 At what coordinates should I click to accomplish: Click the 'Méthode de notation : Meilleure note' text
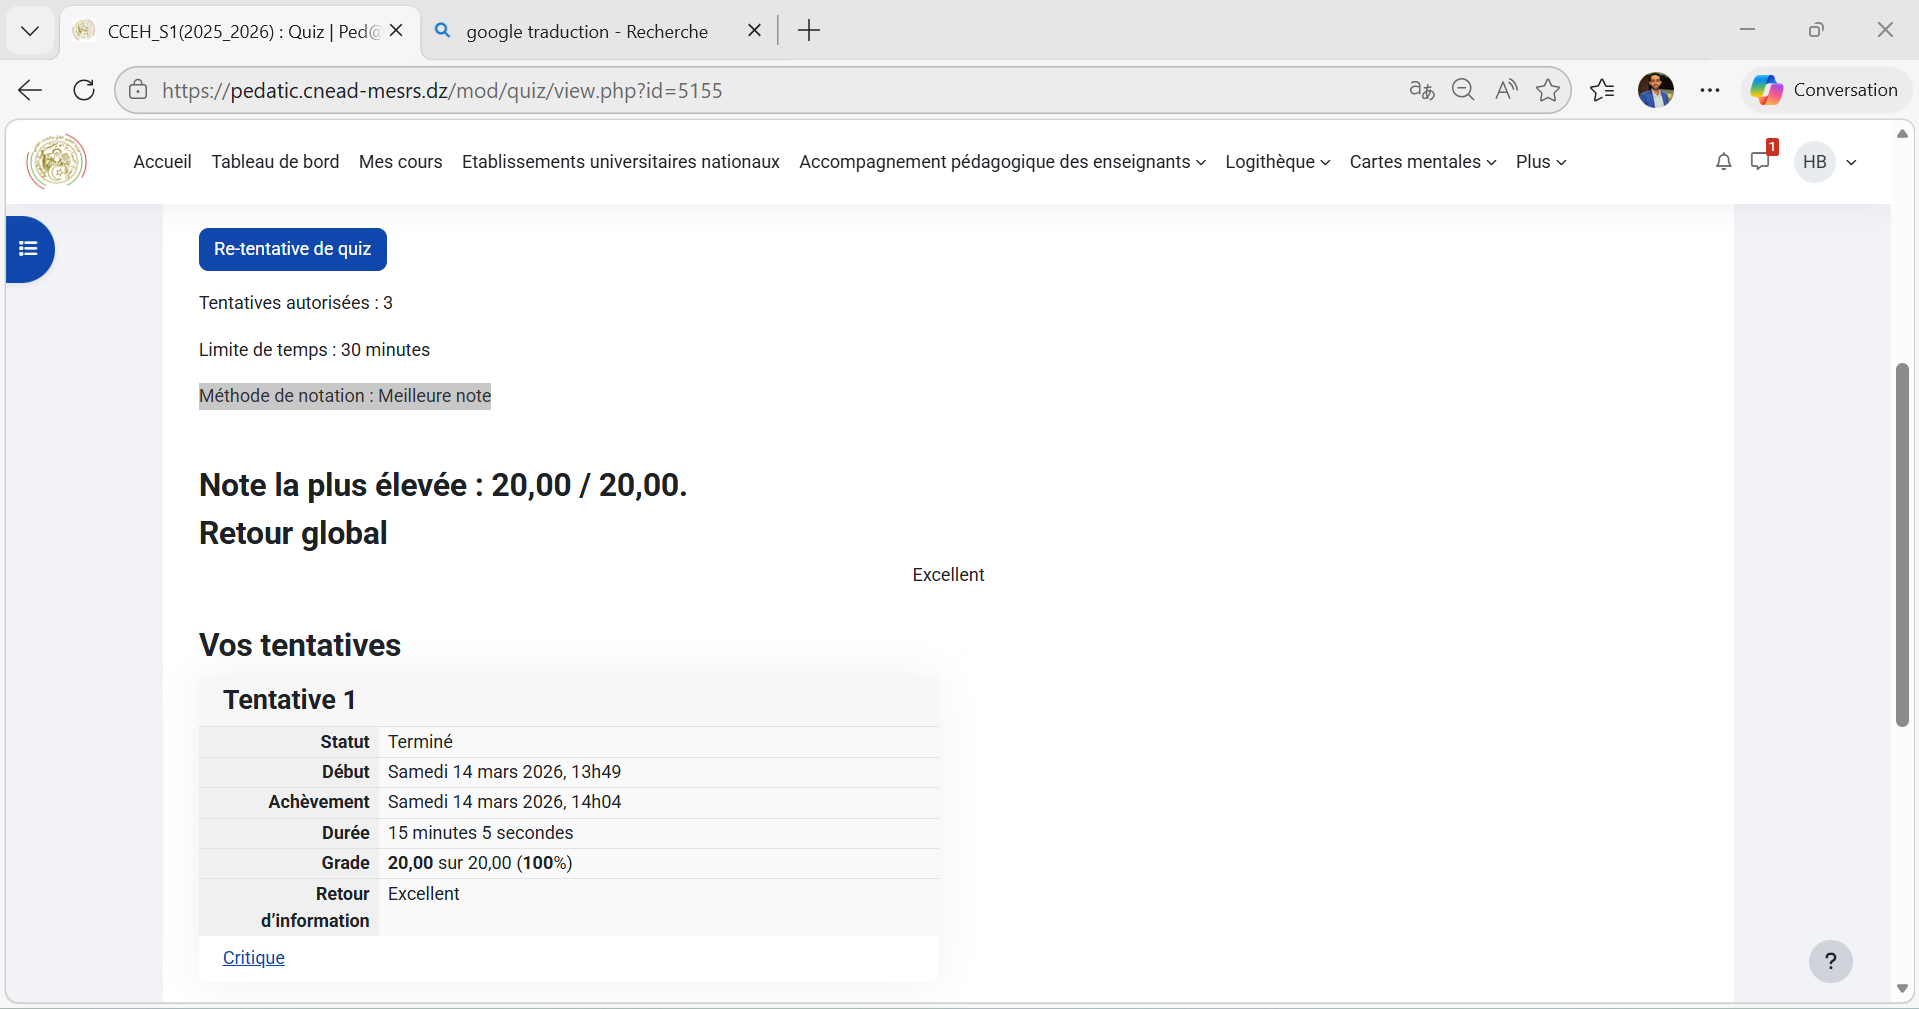[345, 396]
